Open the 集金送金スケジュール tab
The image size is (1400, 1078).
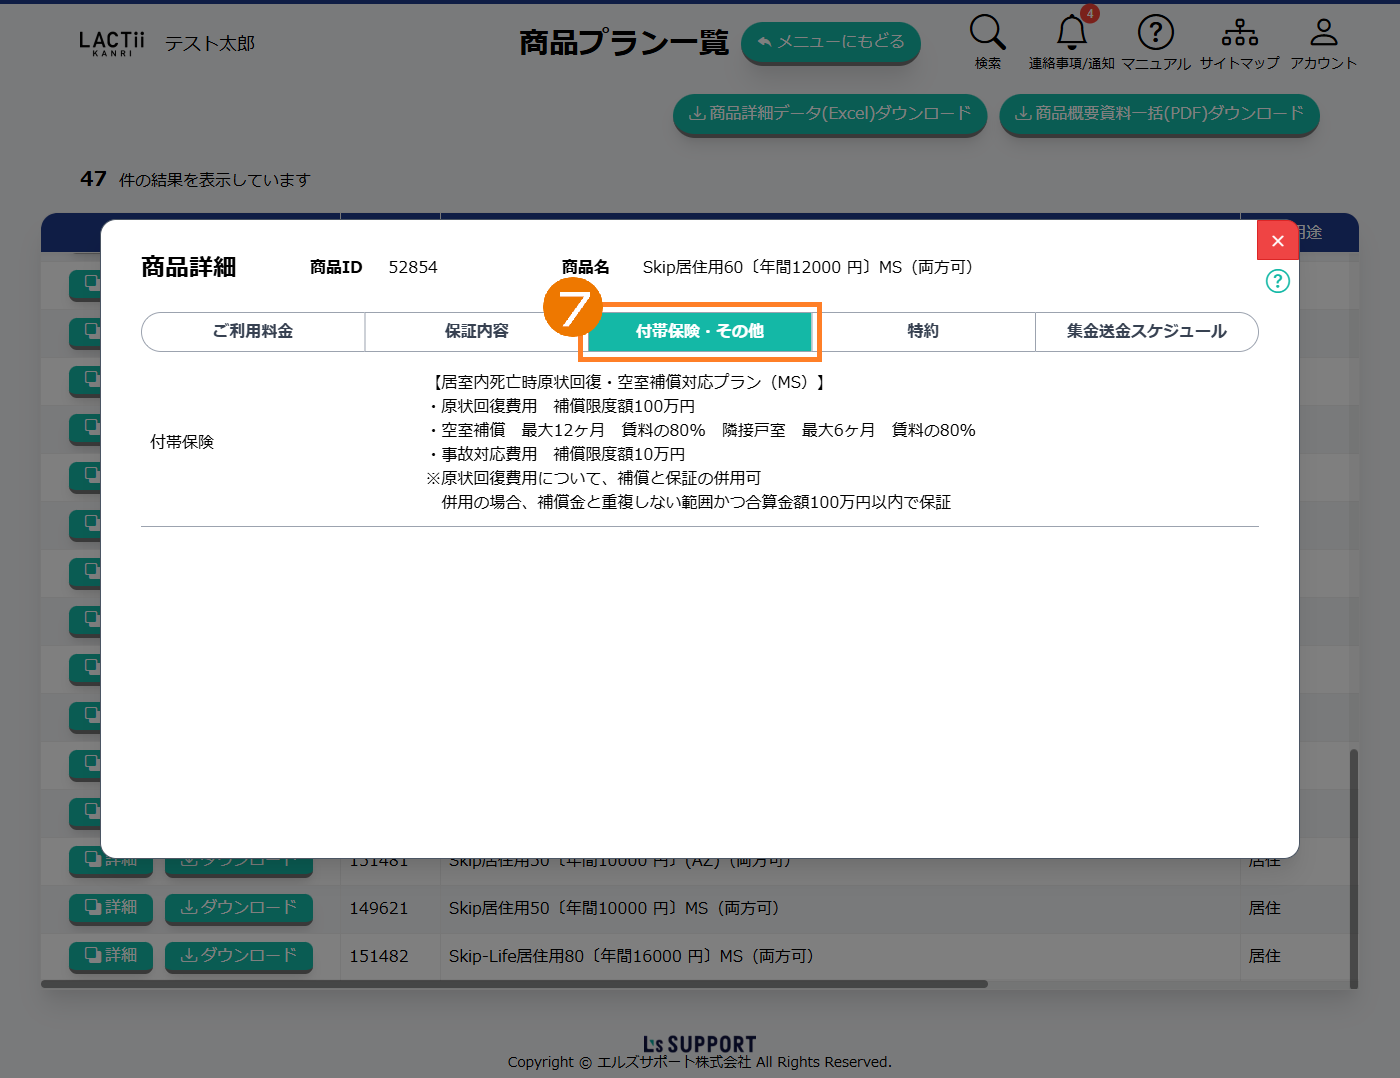1146,331
